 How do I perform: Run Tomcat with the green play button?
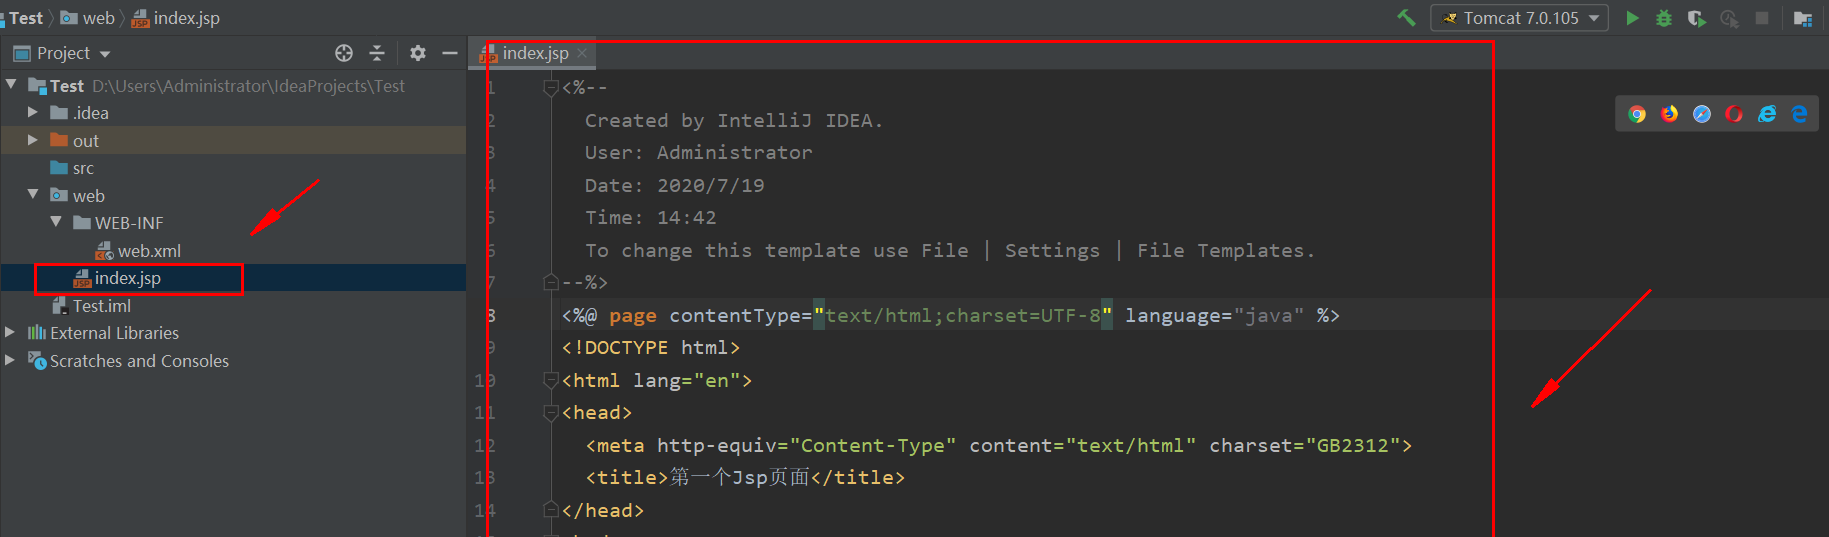pyautogui.click(x=1632, y=18)
